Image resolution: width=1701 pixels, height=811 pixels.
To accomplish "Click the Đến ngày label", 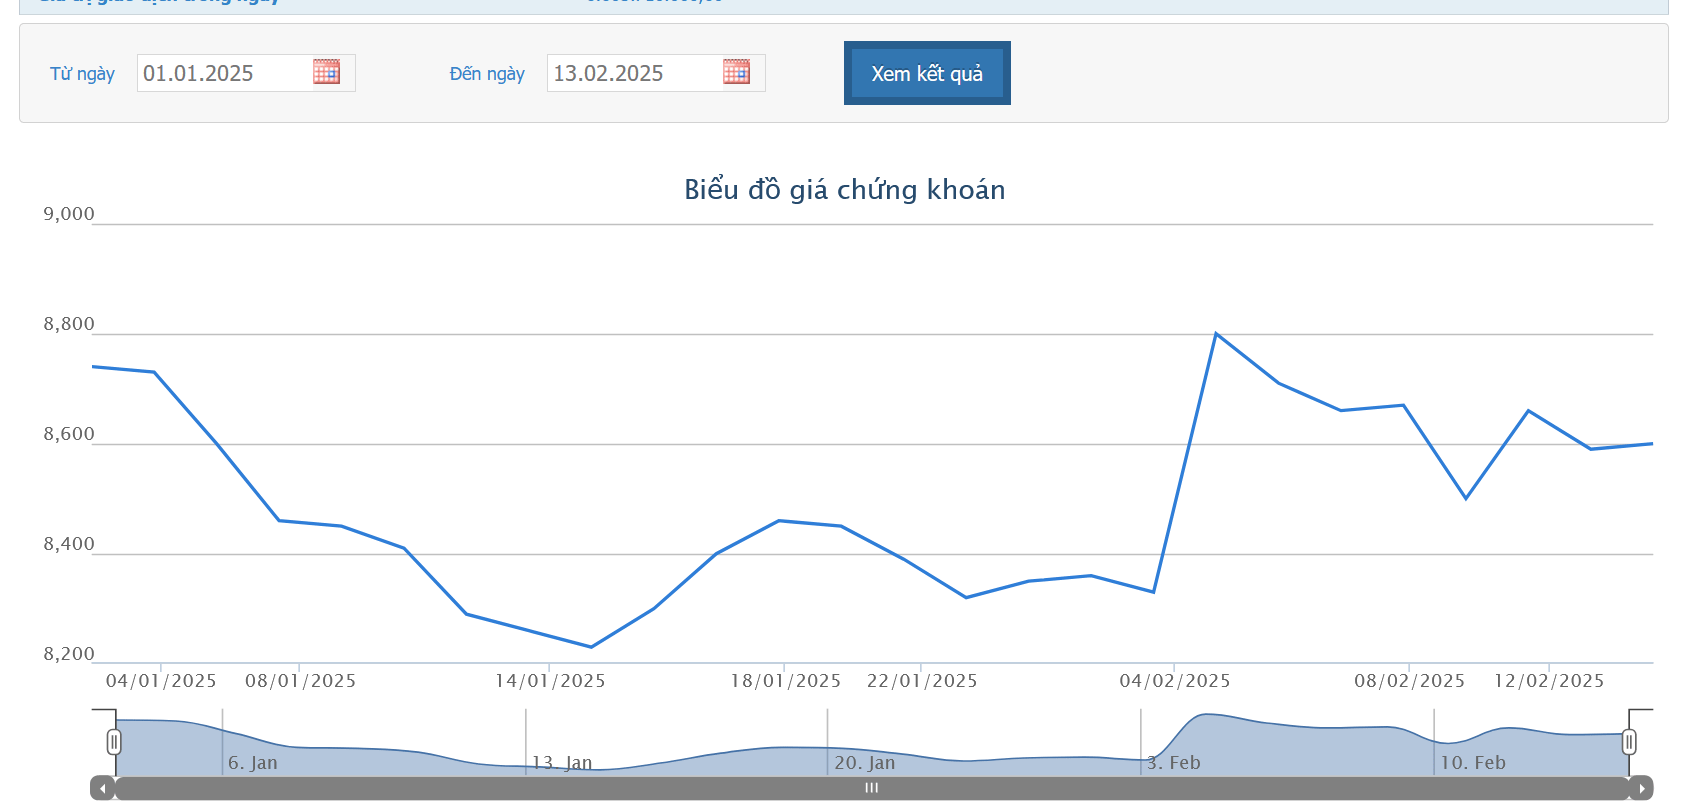I will 487,74.
